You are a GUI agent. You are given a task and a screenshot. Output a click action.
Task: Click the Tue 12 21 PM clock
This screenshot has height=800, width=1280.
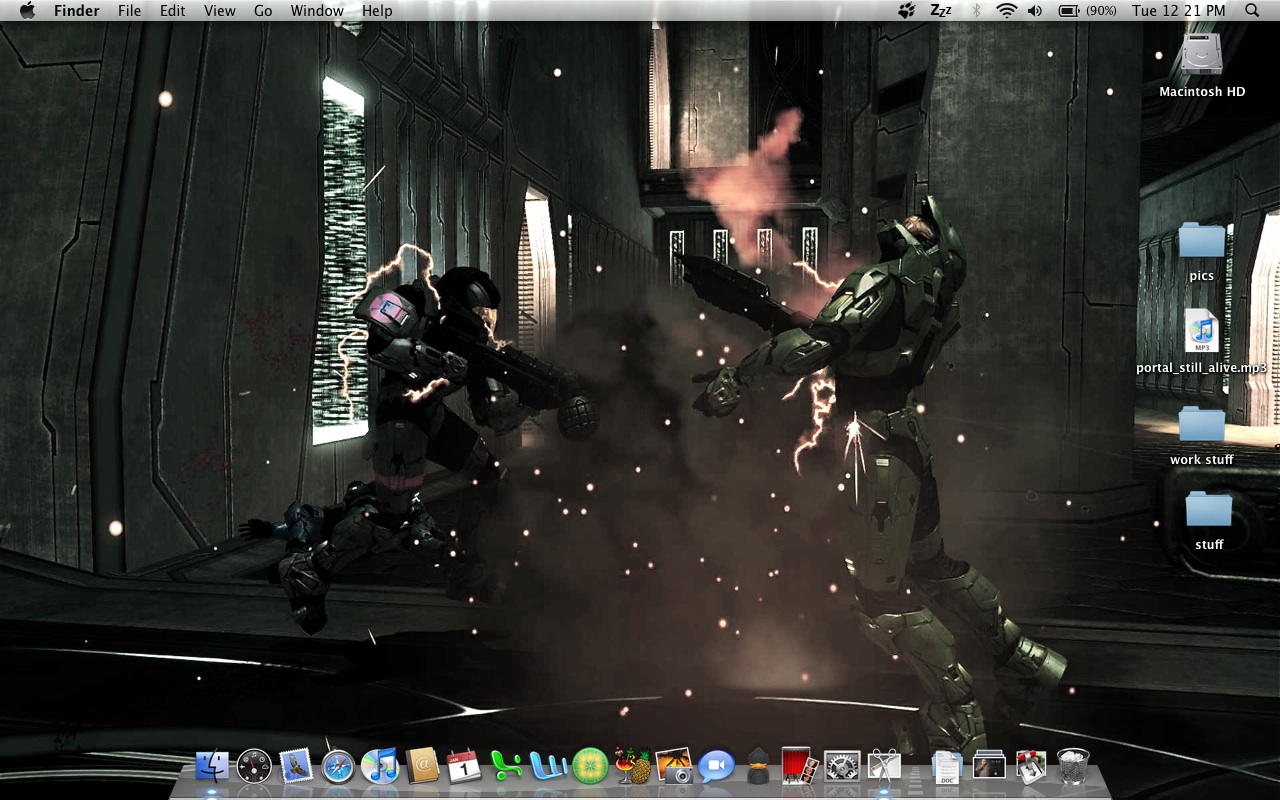point(1179,10)
